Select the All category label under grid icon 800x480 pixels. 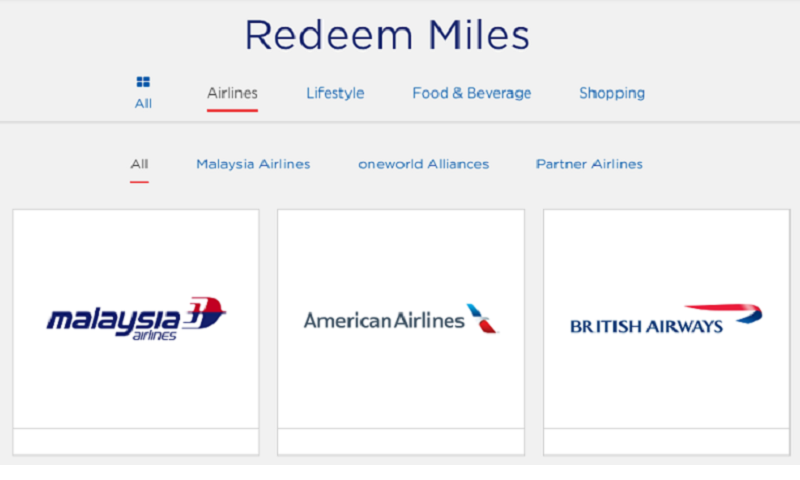[143, 104]
